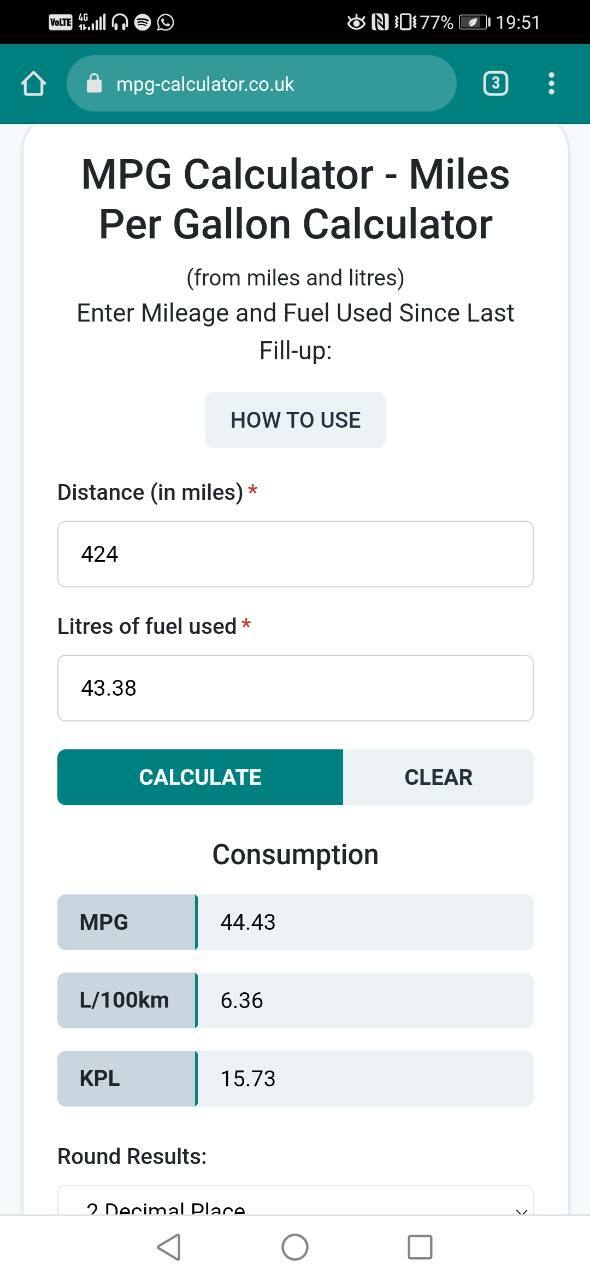This screenshot has height=1280, width=590.
Task: Click the CALCULATE button
Action: pos(200,777)
